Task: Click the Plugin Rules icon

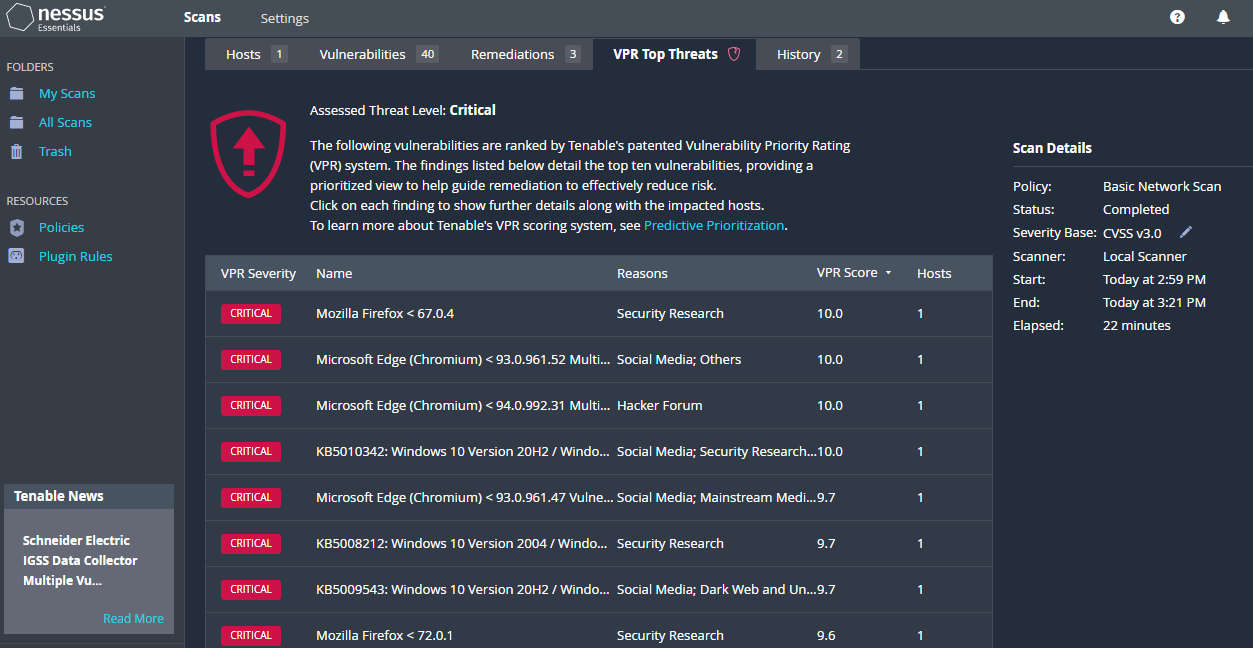Action: tap(17, 256)
